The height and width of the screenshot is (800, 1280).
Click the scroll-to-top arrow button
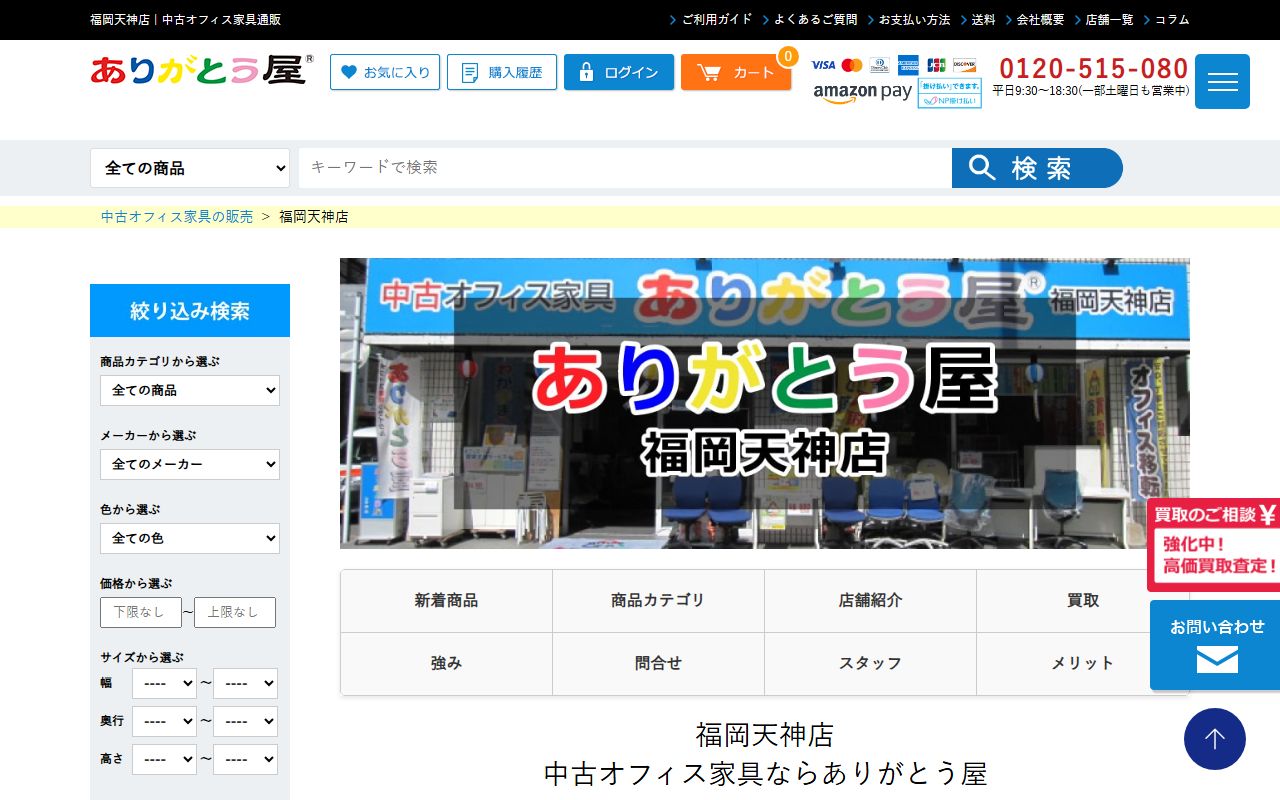1215,739
